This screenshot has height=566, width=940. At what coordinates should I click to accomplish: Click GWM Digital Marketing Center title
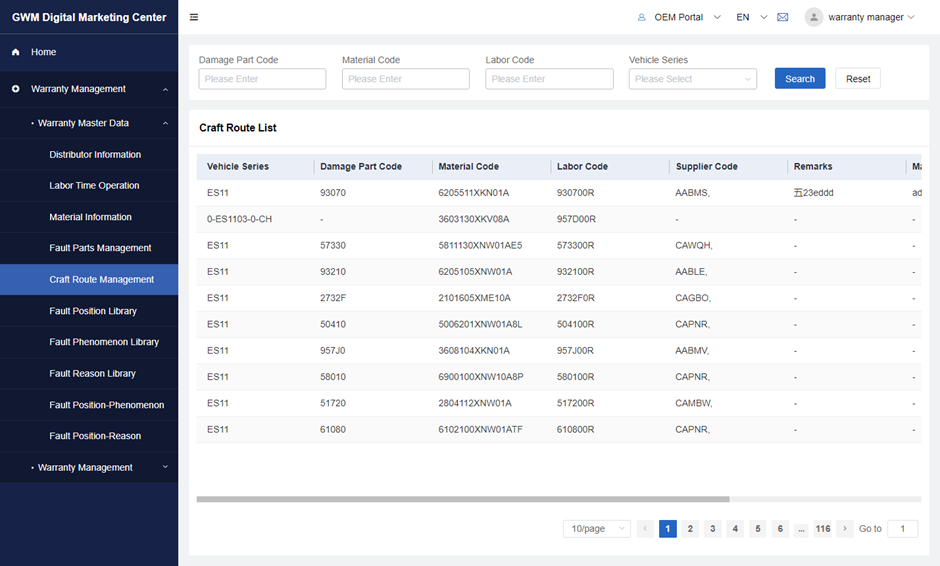click(89, 17)
